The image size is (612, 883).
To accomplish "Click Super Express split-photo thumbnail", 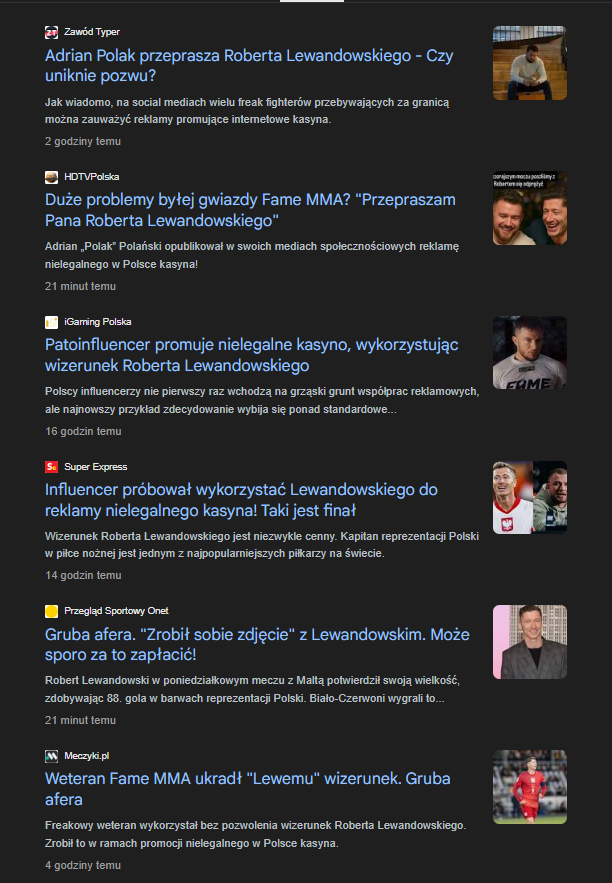I will pyautogui.click(x=530, y=497).
